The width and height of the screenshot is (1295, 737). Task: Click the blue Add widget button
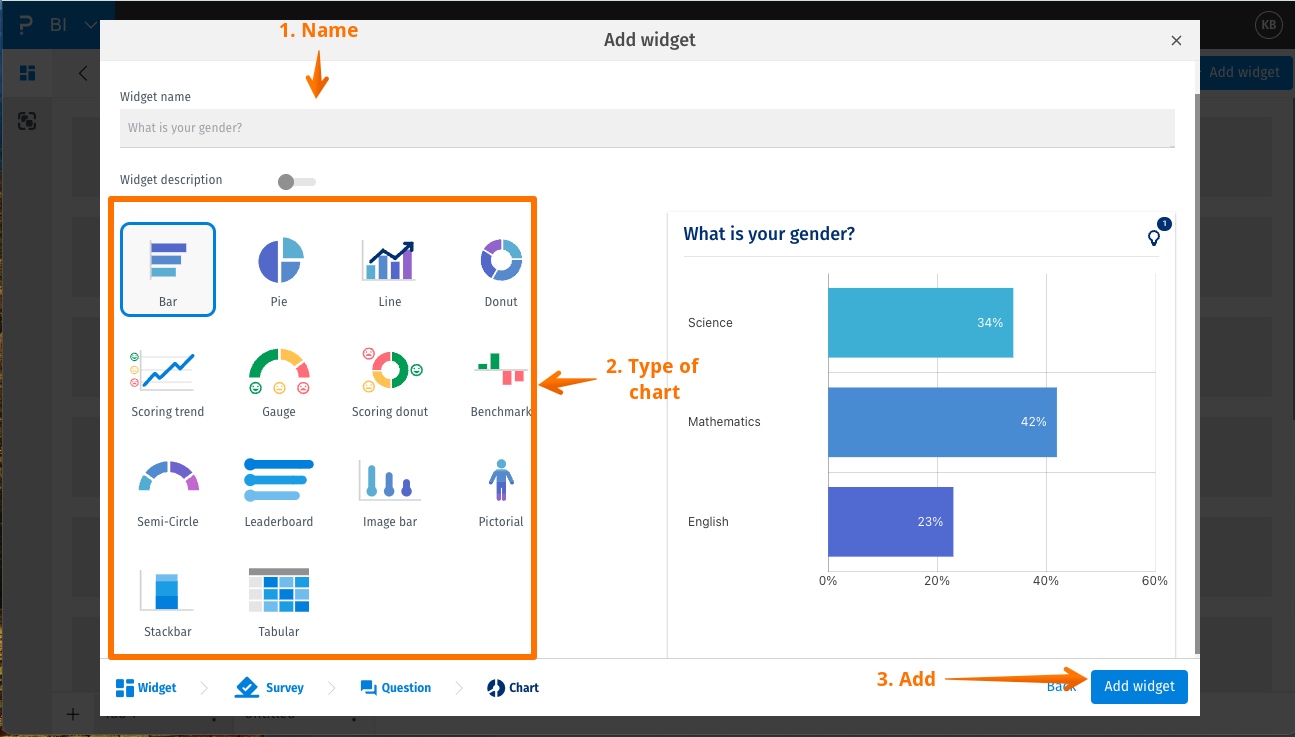pos(1139,686)
